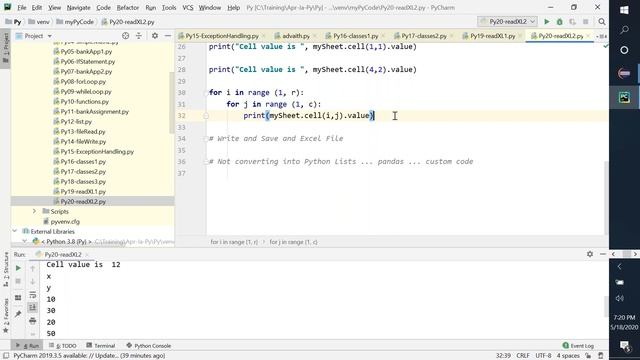Open Project panel settings gear
Screen dimensions: 640x360
155,36
